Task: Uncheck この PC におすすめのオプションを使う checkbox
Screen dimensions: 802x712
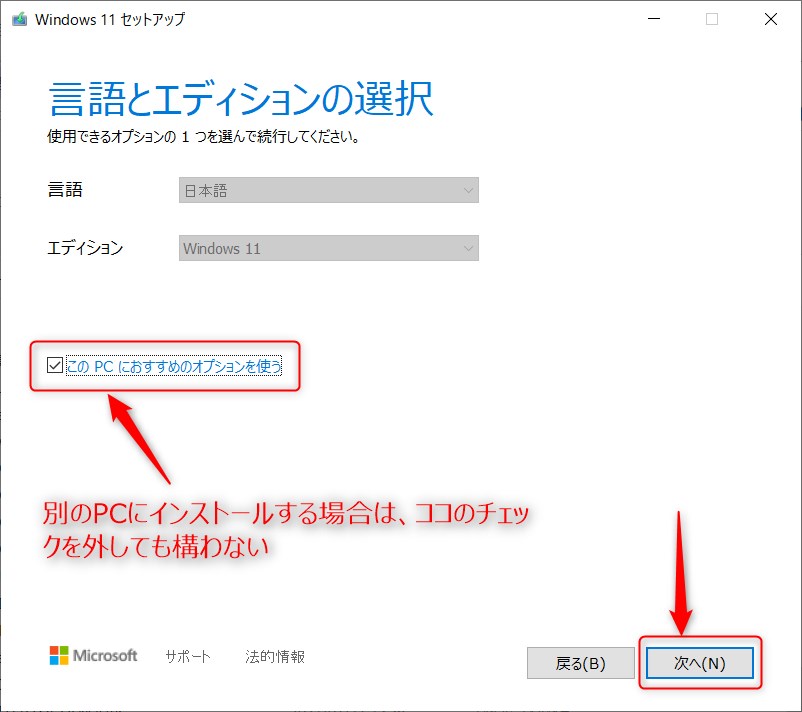Action: [55, 365]
